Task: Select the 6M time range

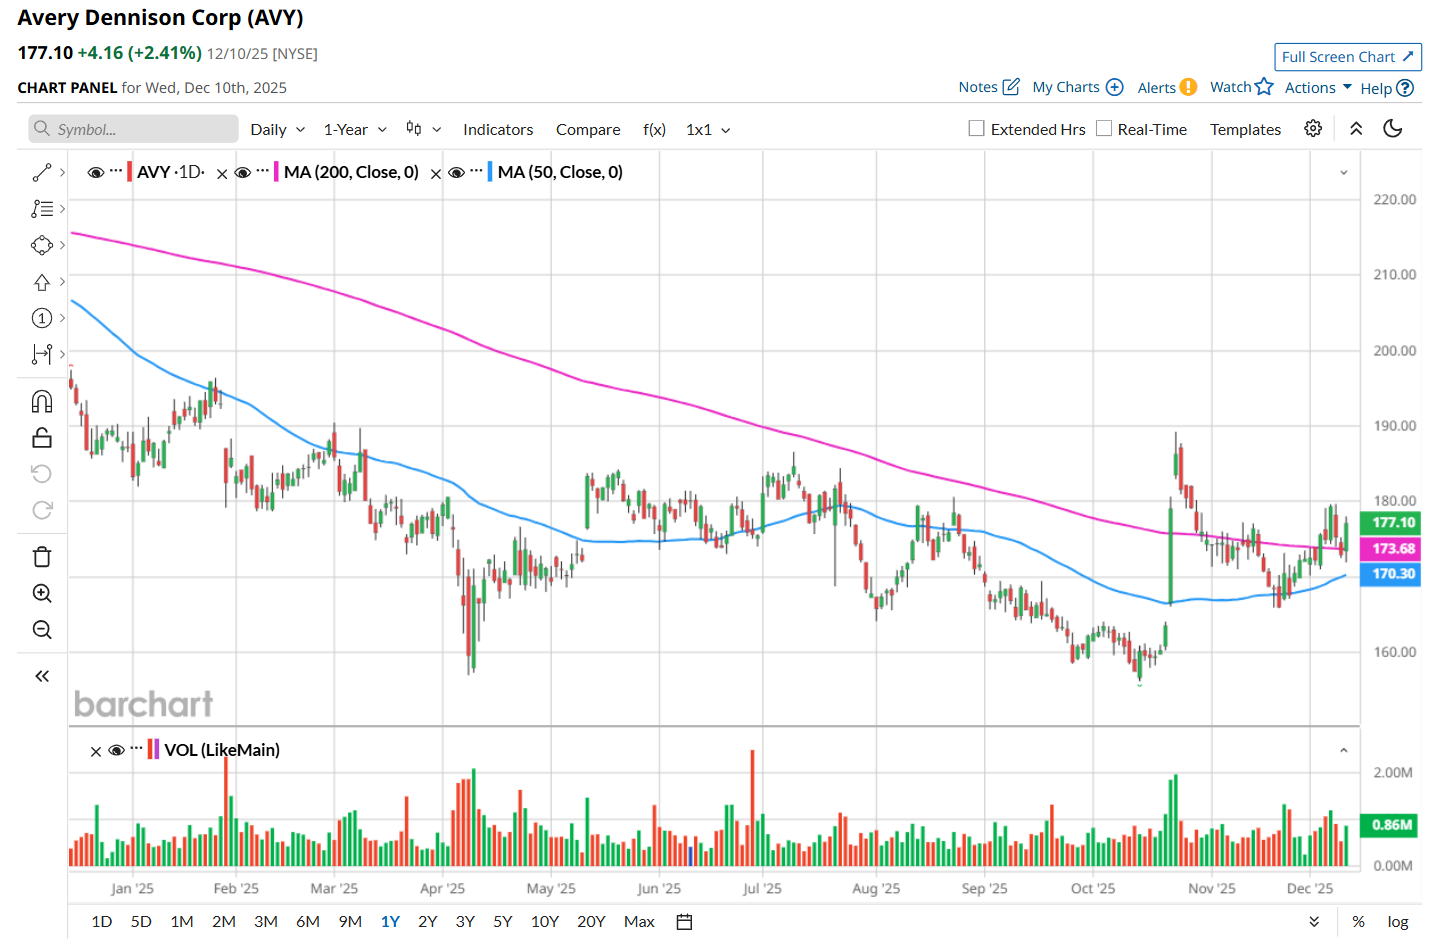Action: pos(308,922)
